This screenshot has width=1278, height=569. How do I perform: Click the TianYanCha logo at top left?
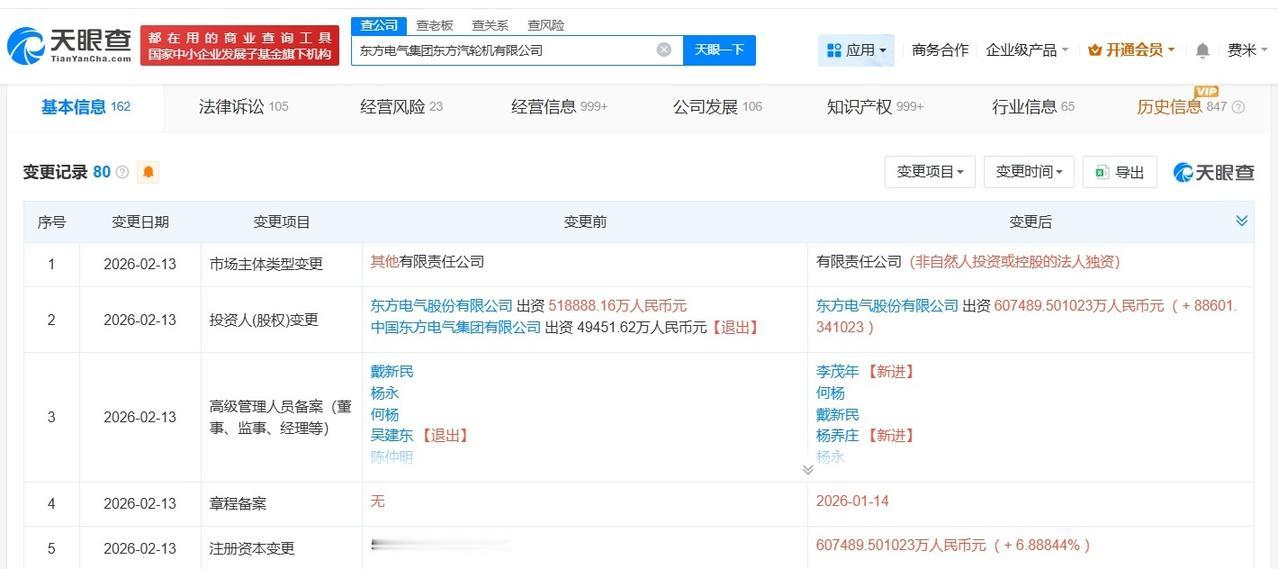click(70, 45)
